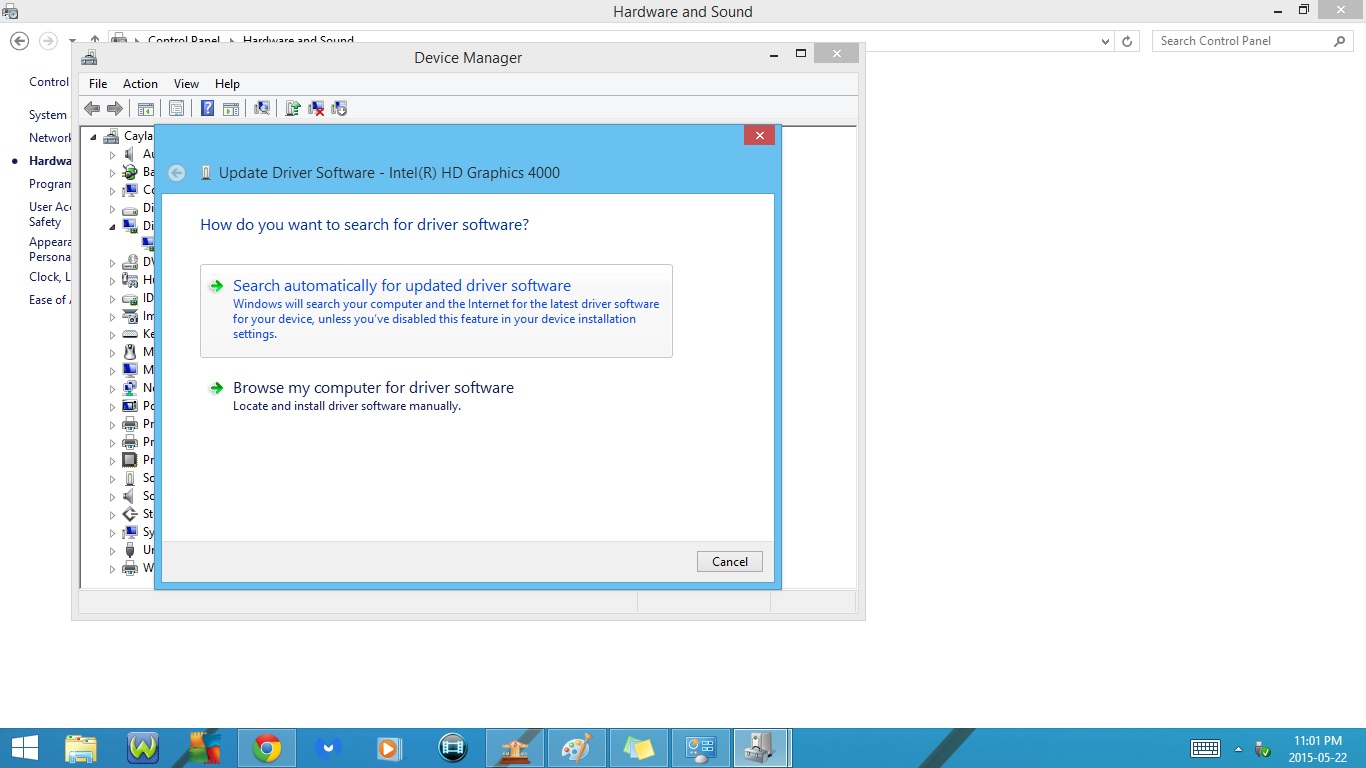
Task: Open the Help menu in Device Manager
Action: tap(227, 84)
